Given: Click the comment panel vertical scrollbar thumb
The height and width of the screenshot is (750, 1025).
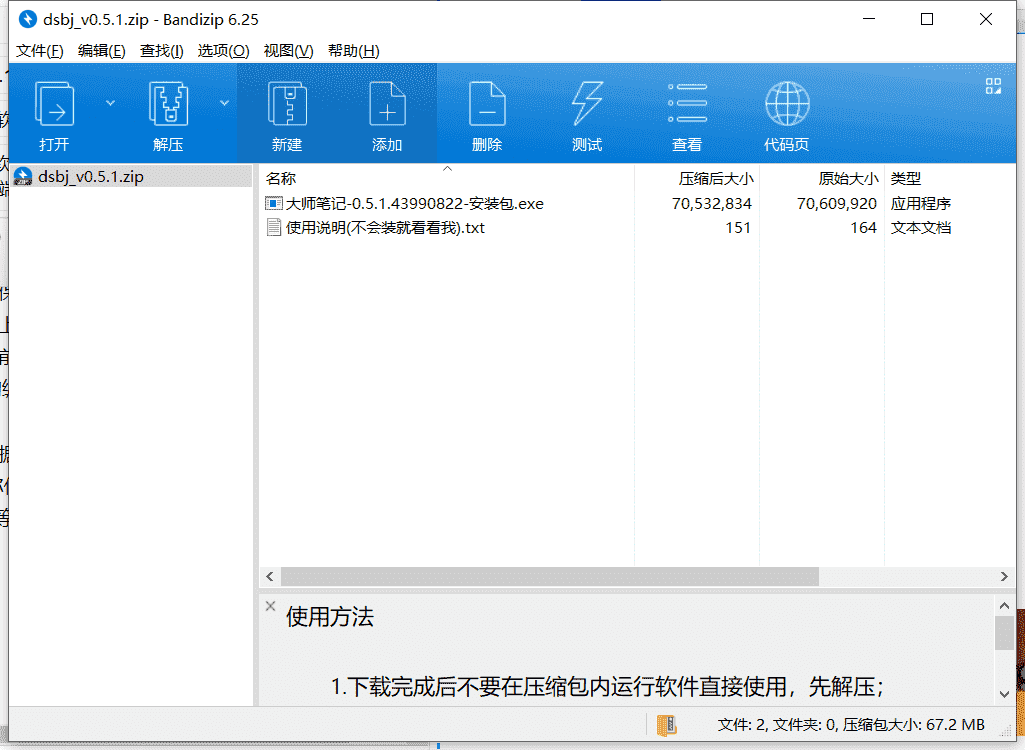Looking at the screenshot, I should (1004, 633).
